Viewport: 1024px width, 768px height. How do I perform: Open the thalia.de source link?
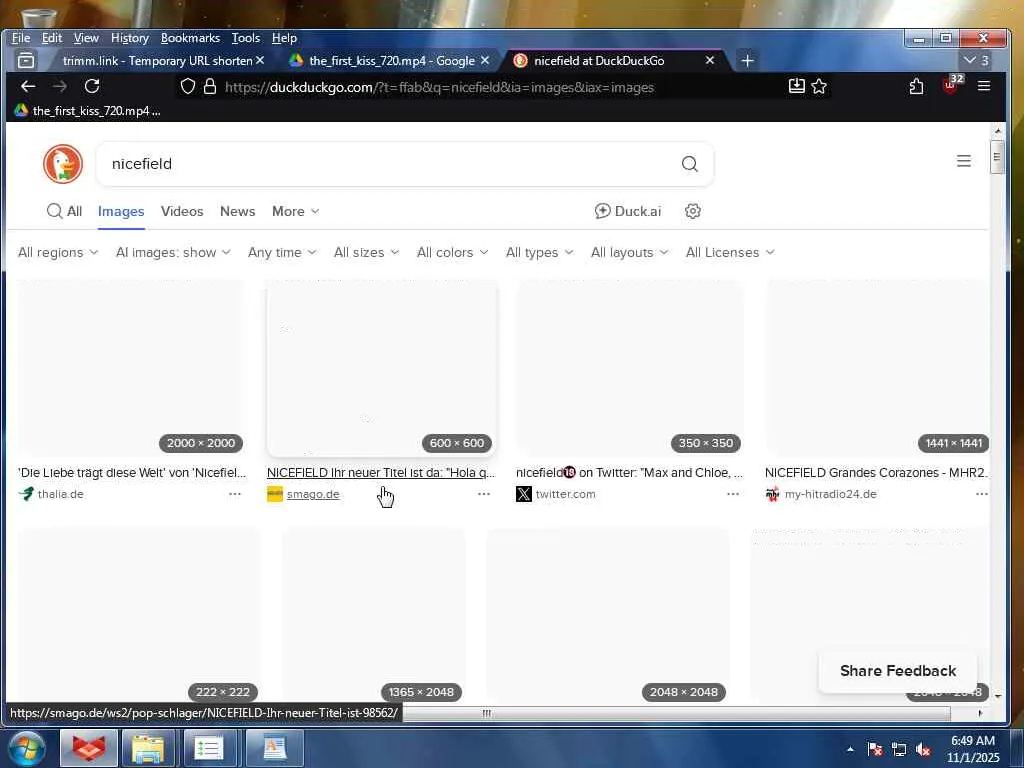pyautogui.click(x=60, y=494)
